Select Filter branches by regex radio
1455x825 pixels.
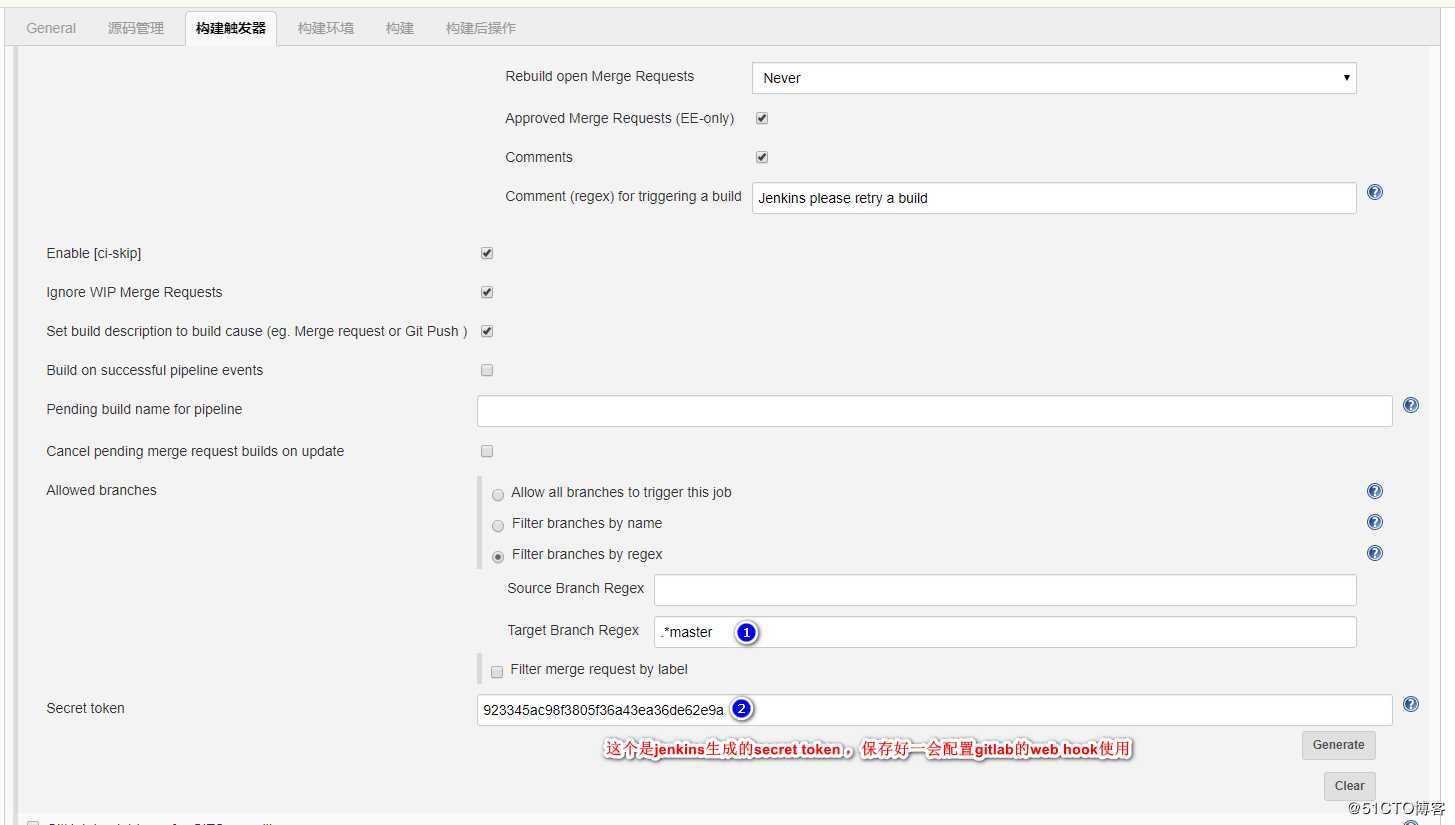498,557
